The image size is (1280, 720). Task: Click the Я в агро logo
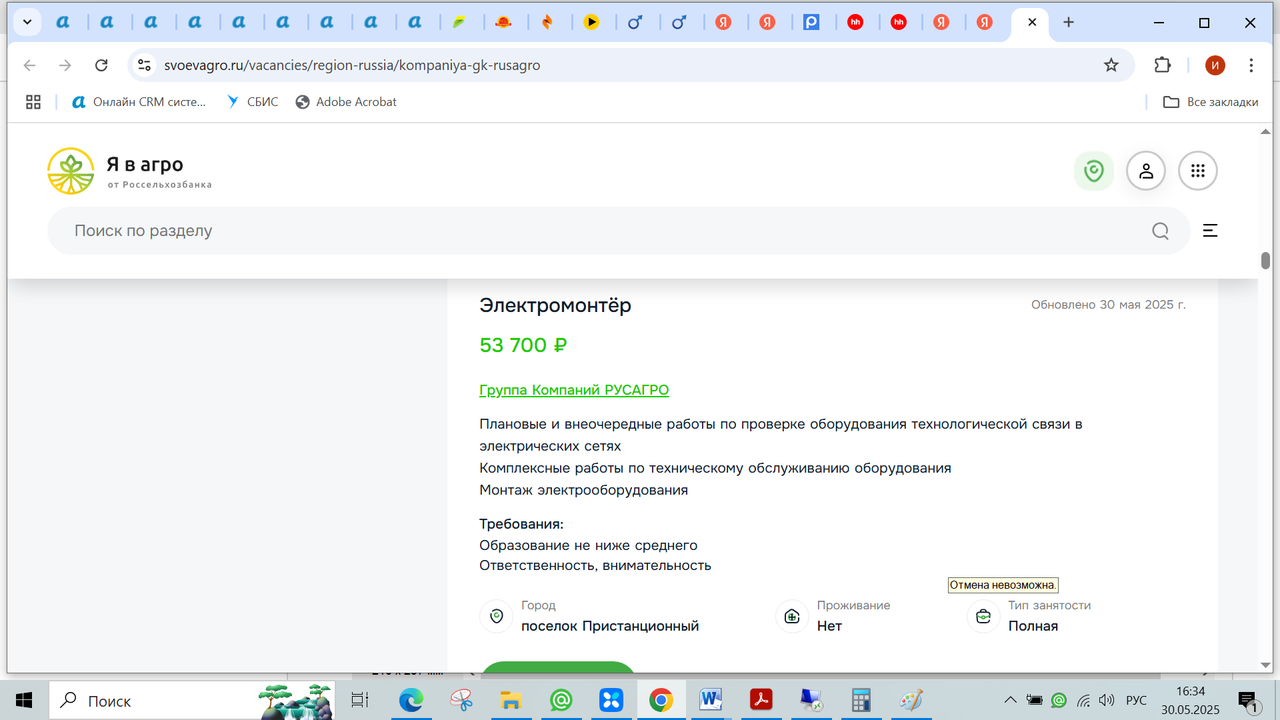(130, 171)
